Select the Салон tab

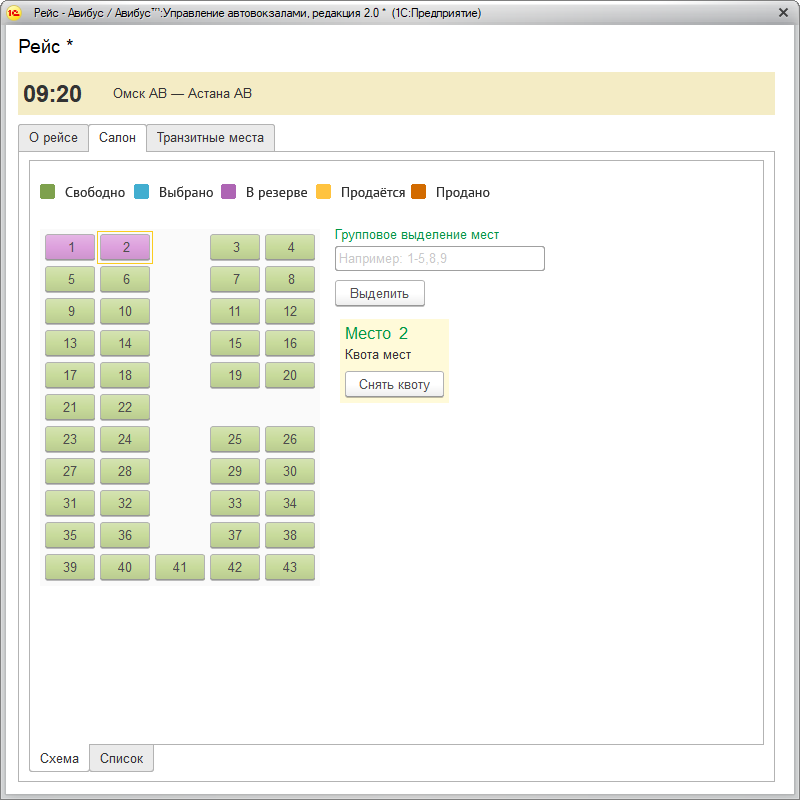(117, 138)
